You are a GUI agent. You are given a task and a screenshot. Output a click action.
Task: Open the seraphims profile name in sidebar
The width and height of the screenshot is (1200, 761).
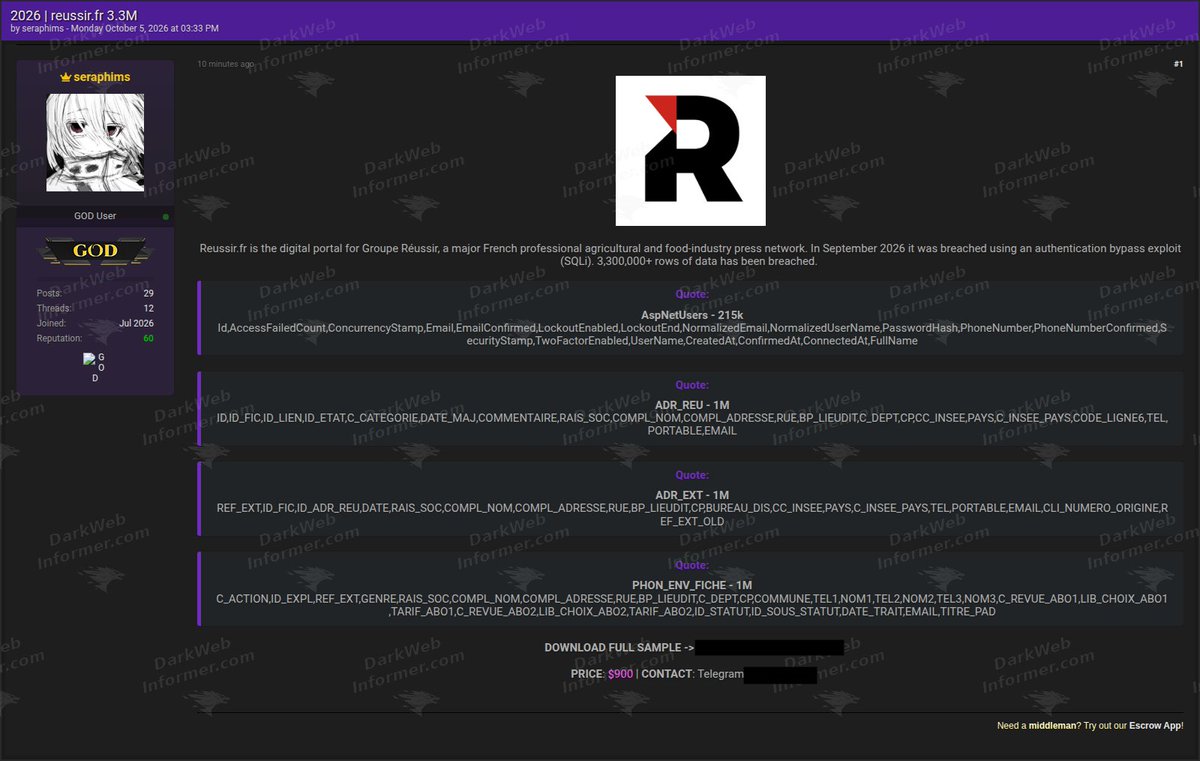coord(102,77)
